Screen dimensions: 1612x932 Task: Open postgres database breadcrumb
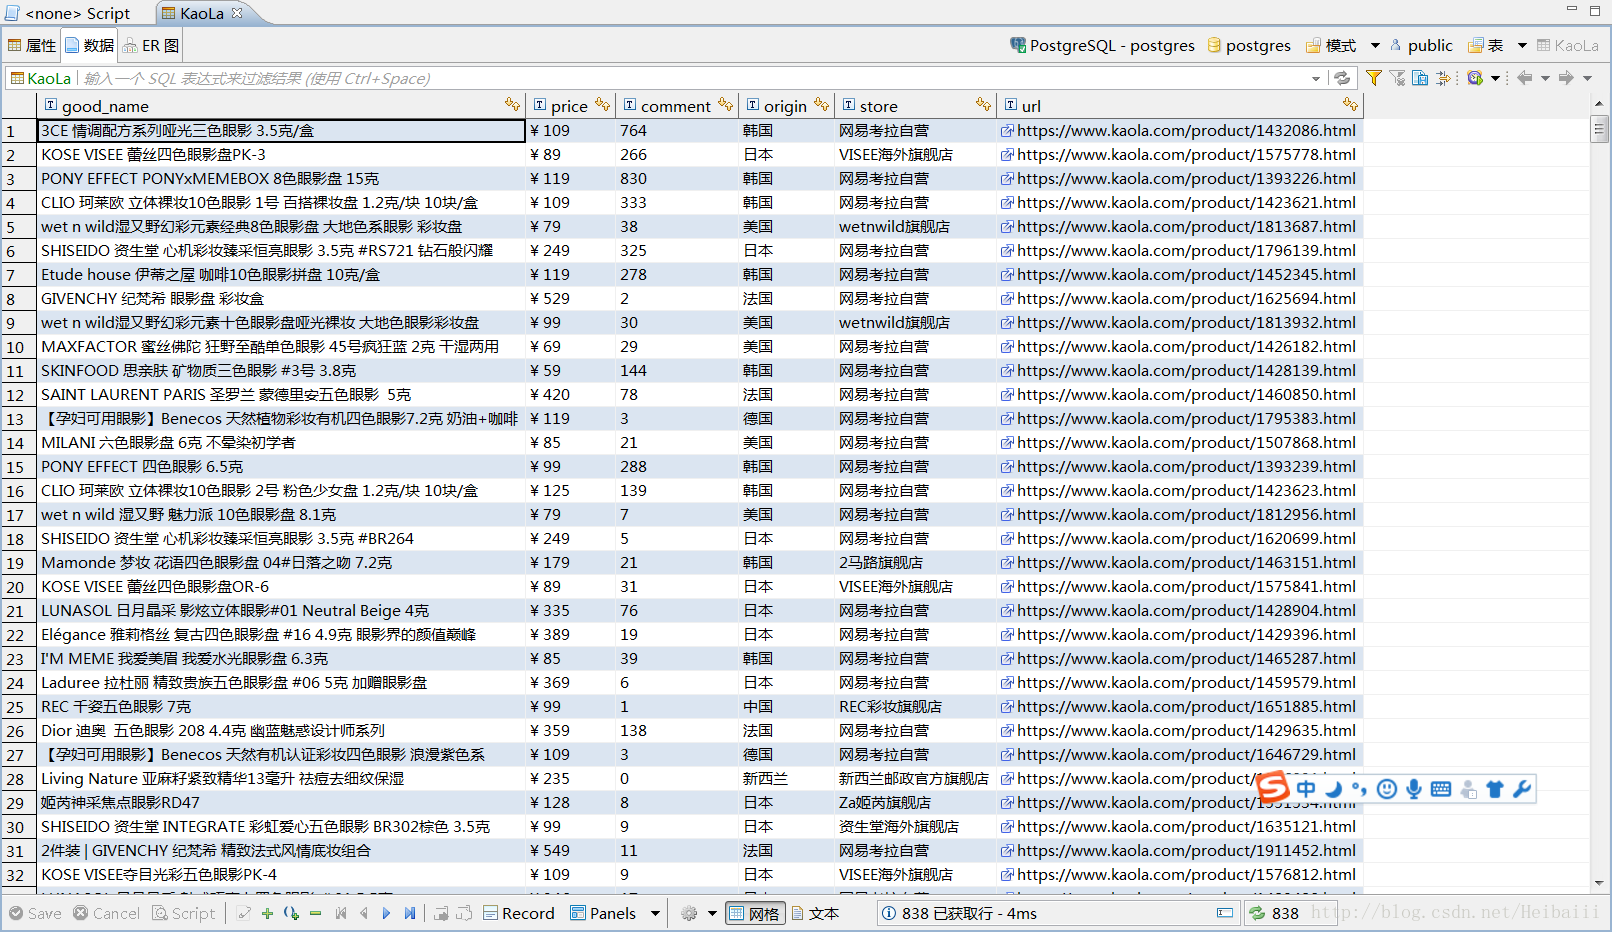tap(1249, 45)
